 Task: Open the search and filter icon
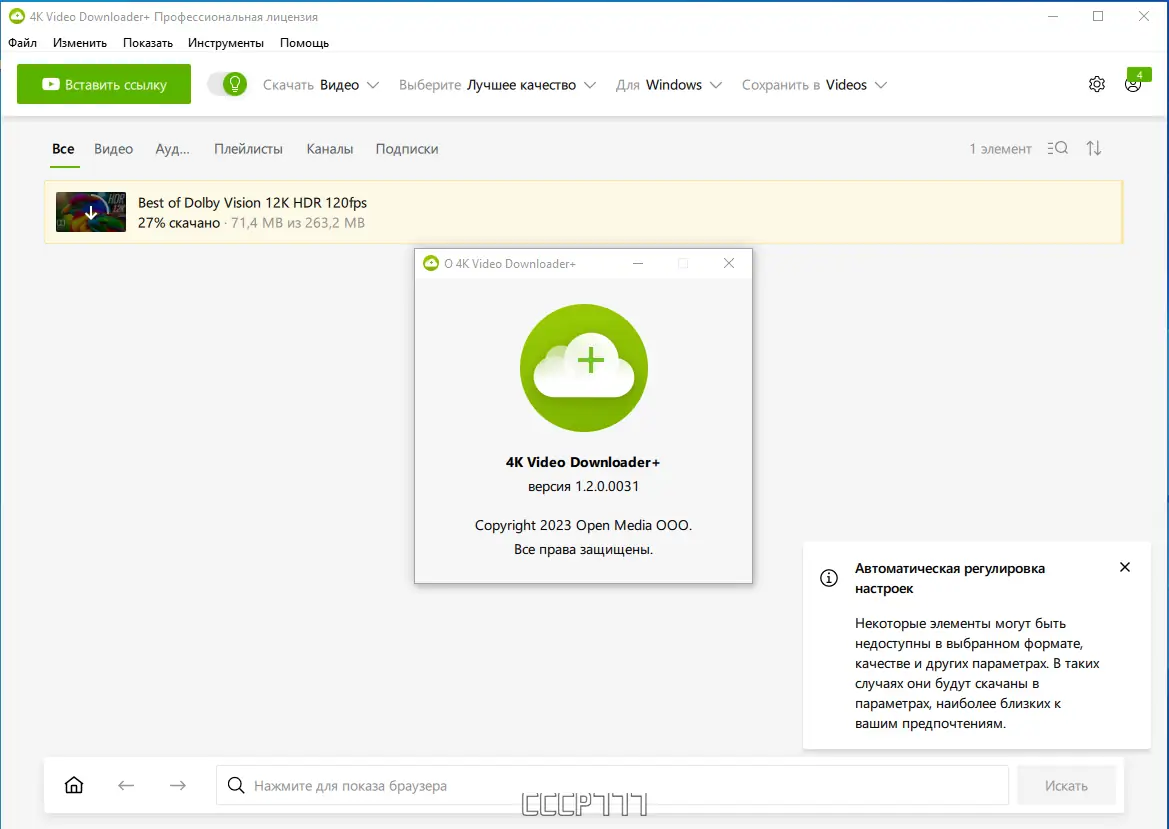click(1057, 148)
